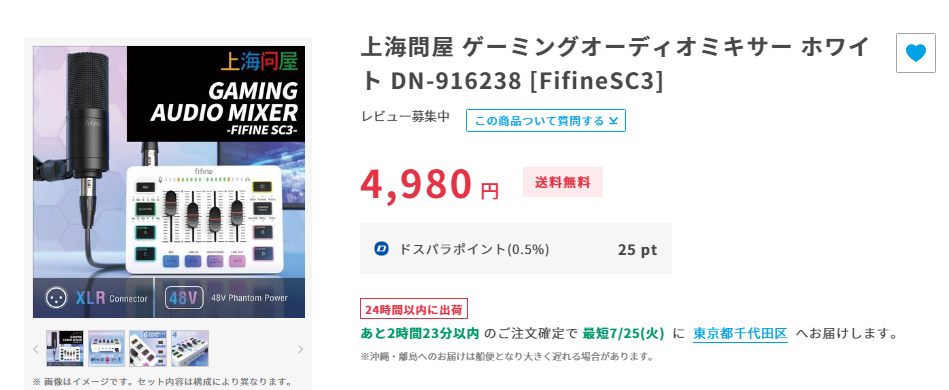Screen dimensions: 949x390
Task: Click the レビュー募集中 review text
Action: tap(406, 117)
